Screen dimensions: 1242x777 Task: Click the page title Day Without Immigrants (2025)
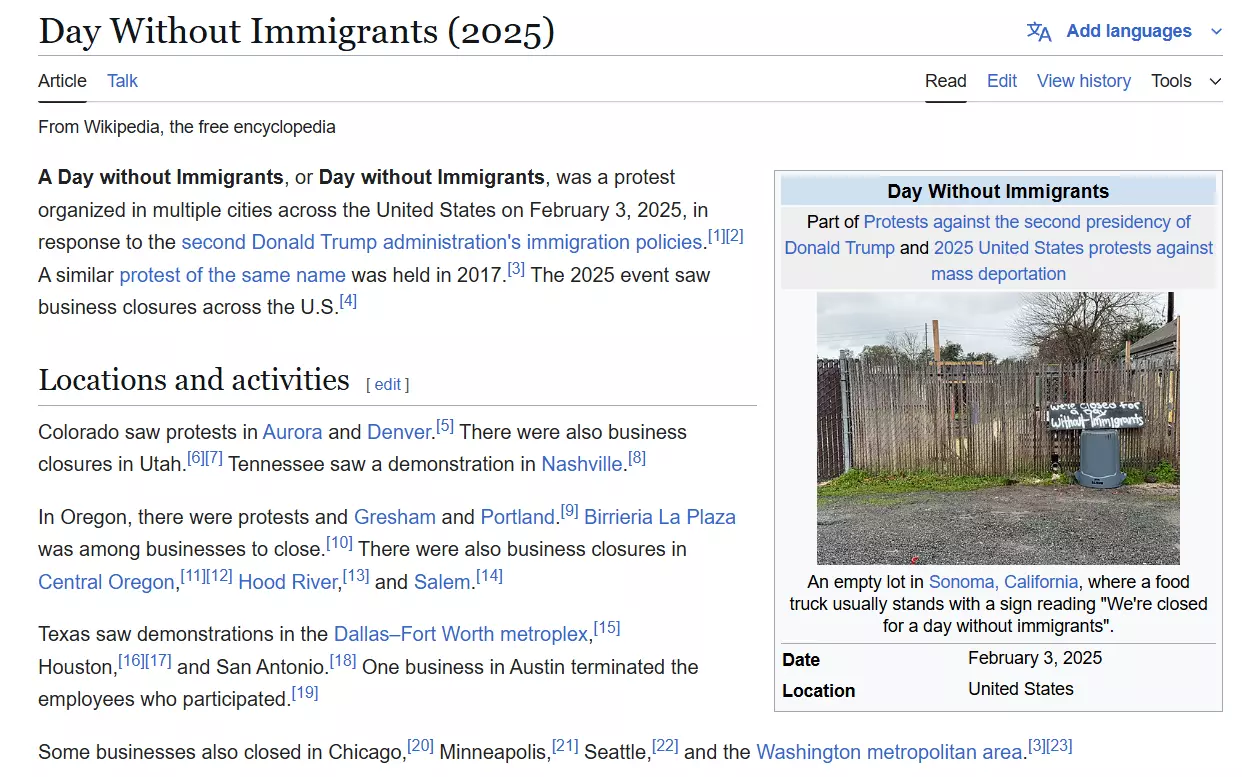[x=297, y=31]
